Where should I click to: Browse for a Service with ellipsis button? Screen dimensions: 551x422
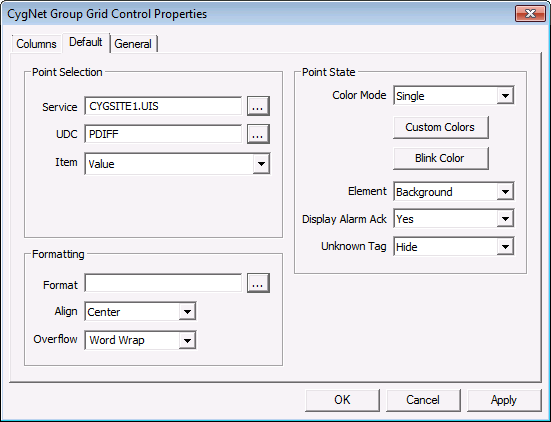click(x=258, y=106)
